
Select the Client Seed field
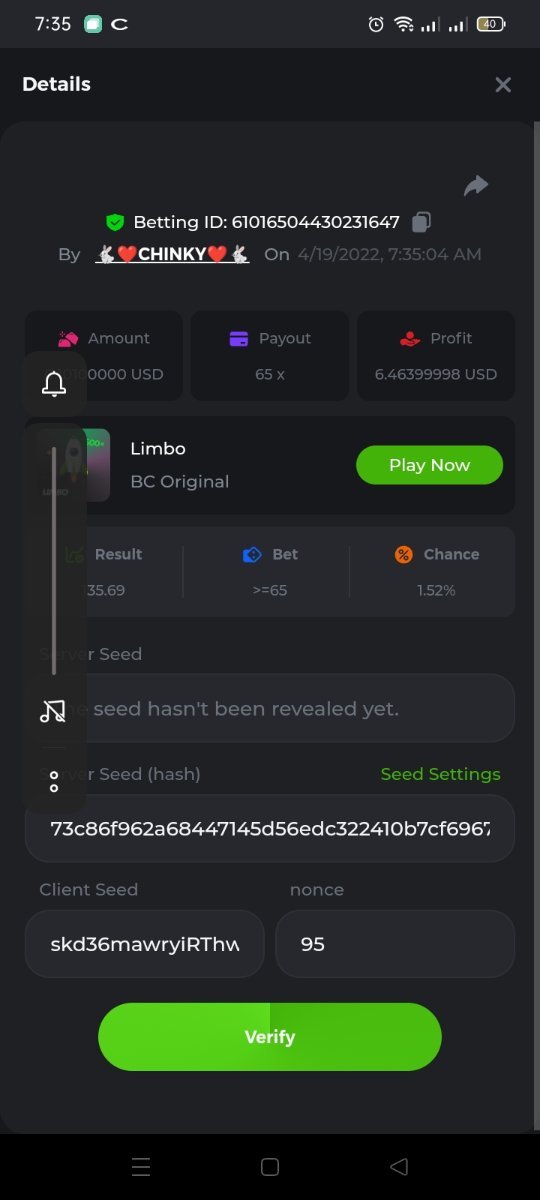click(145, 944)
